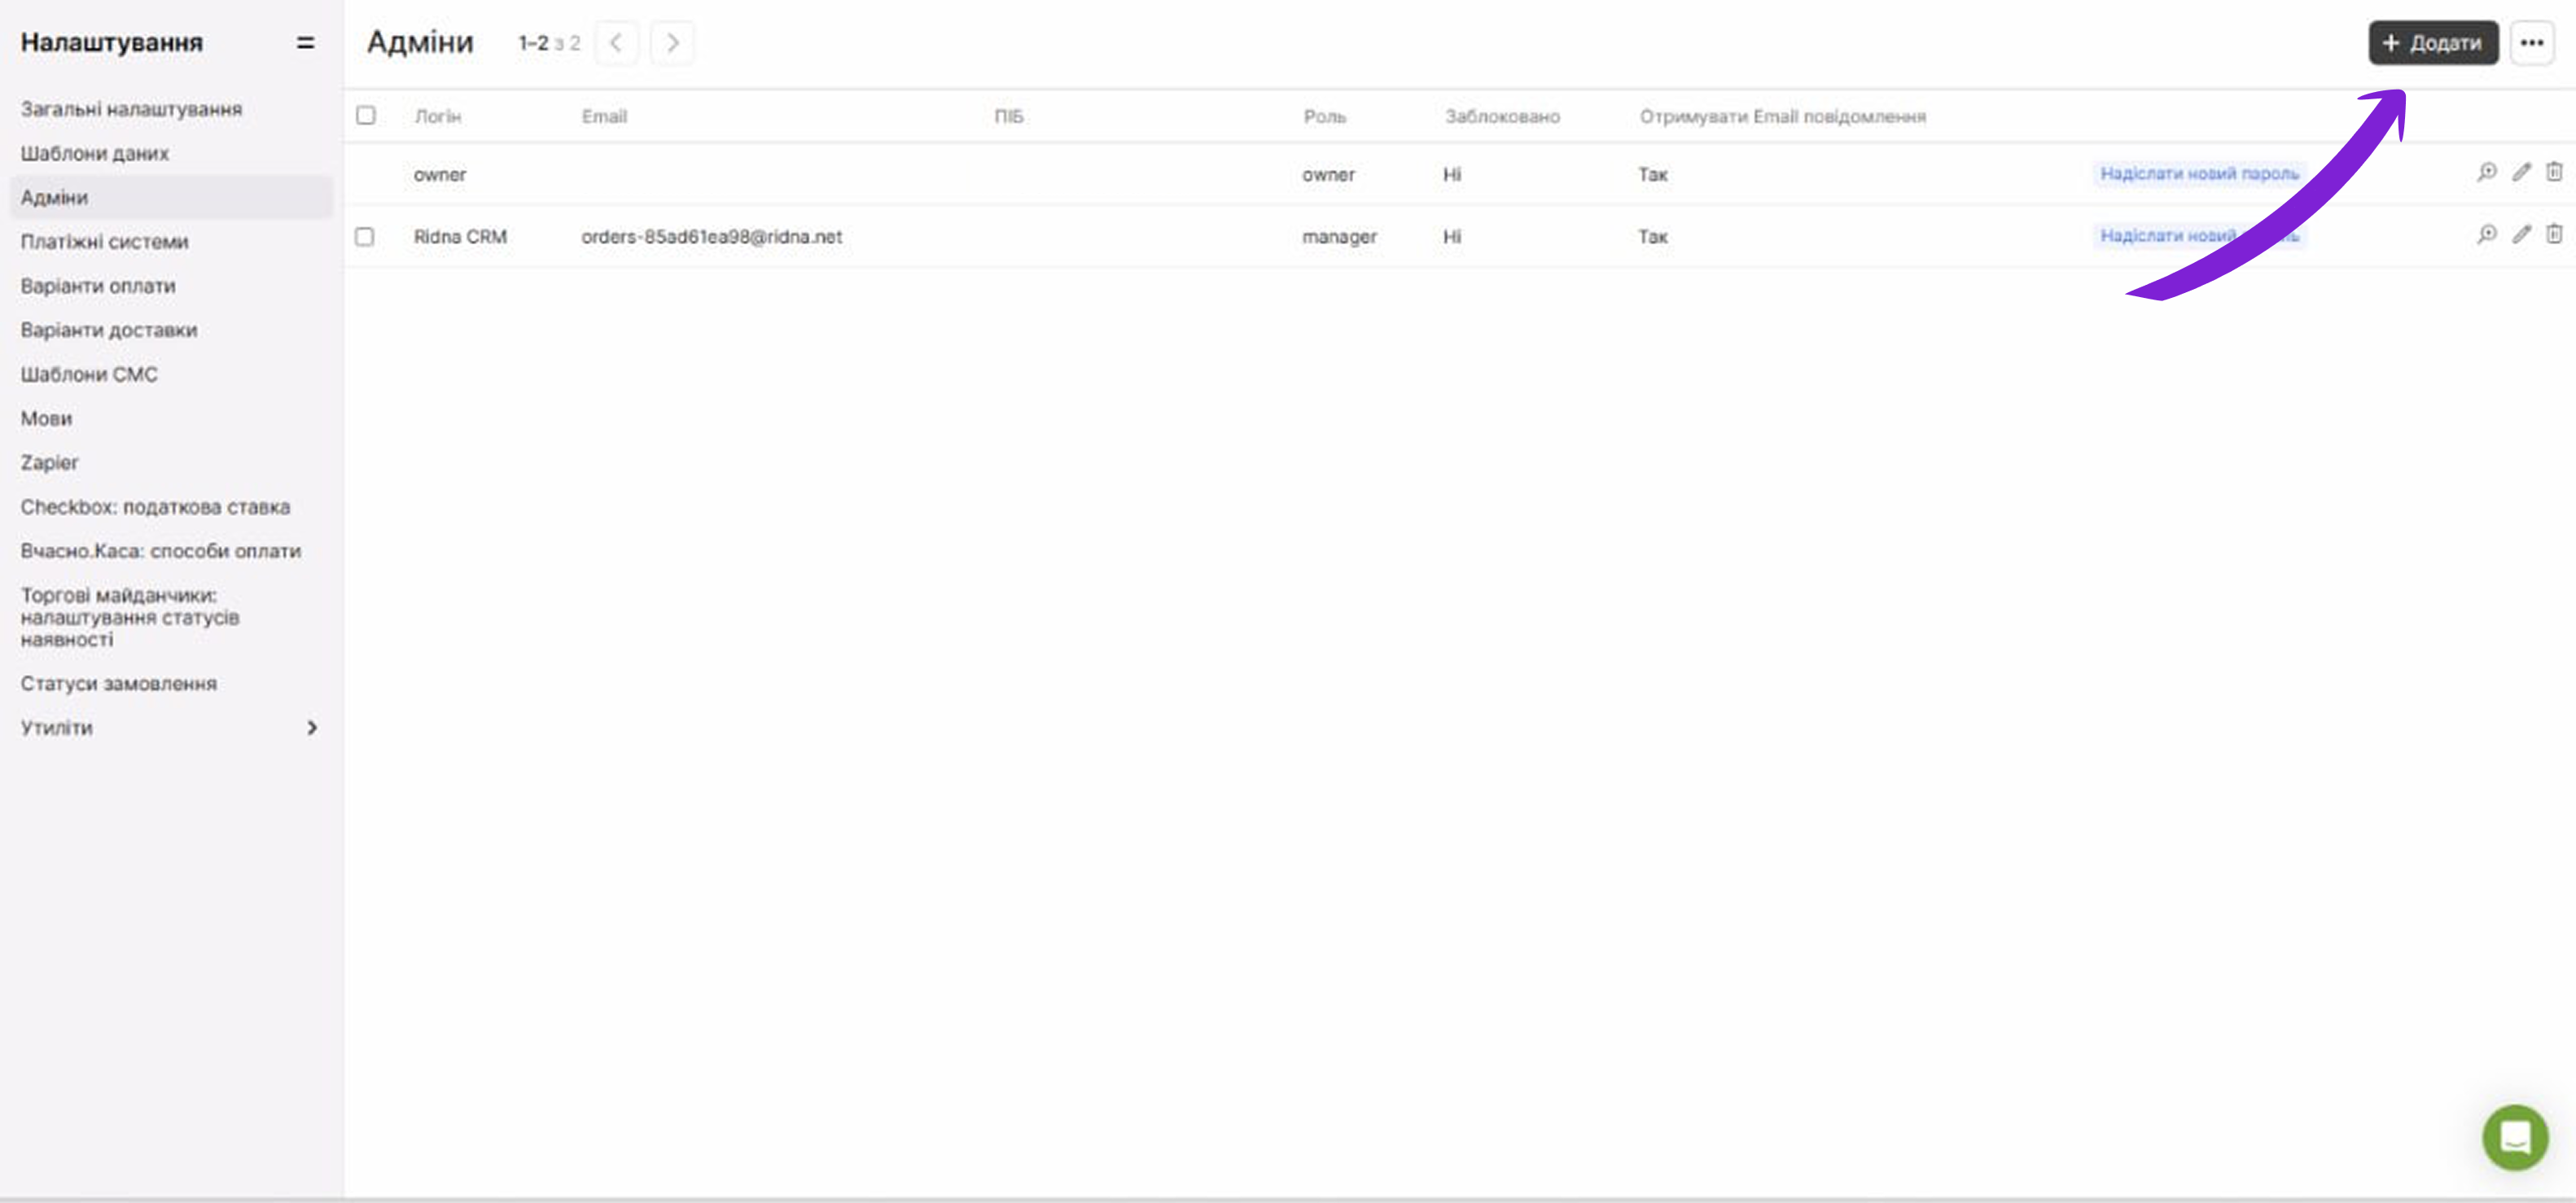Sort by Роль column header
2576x1203 pixels.
pyautogui.click(x=1324, y=116)
